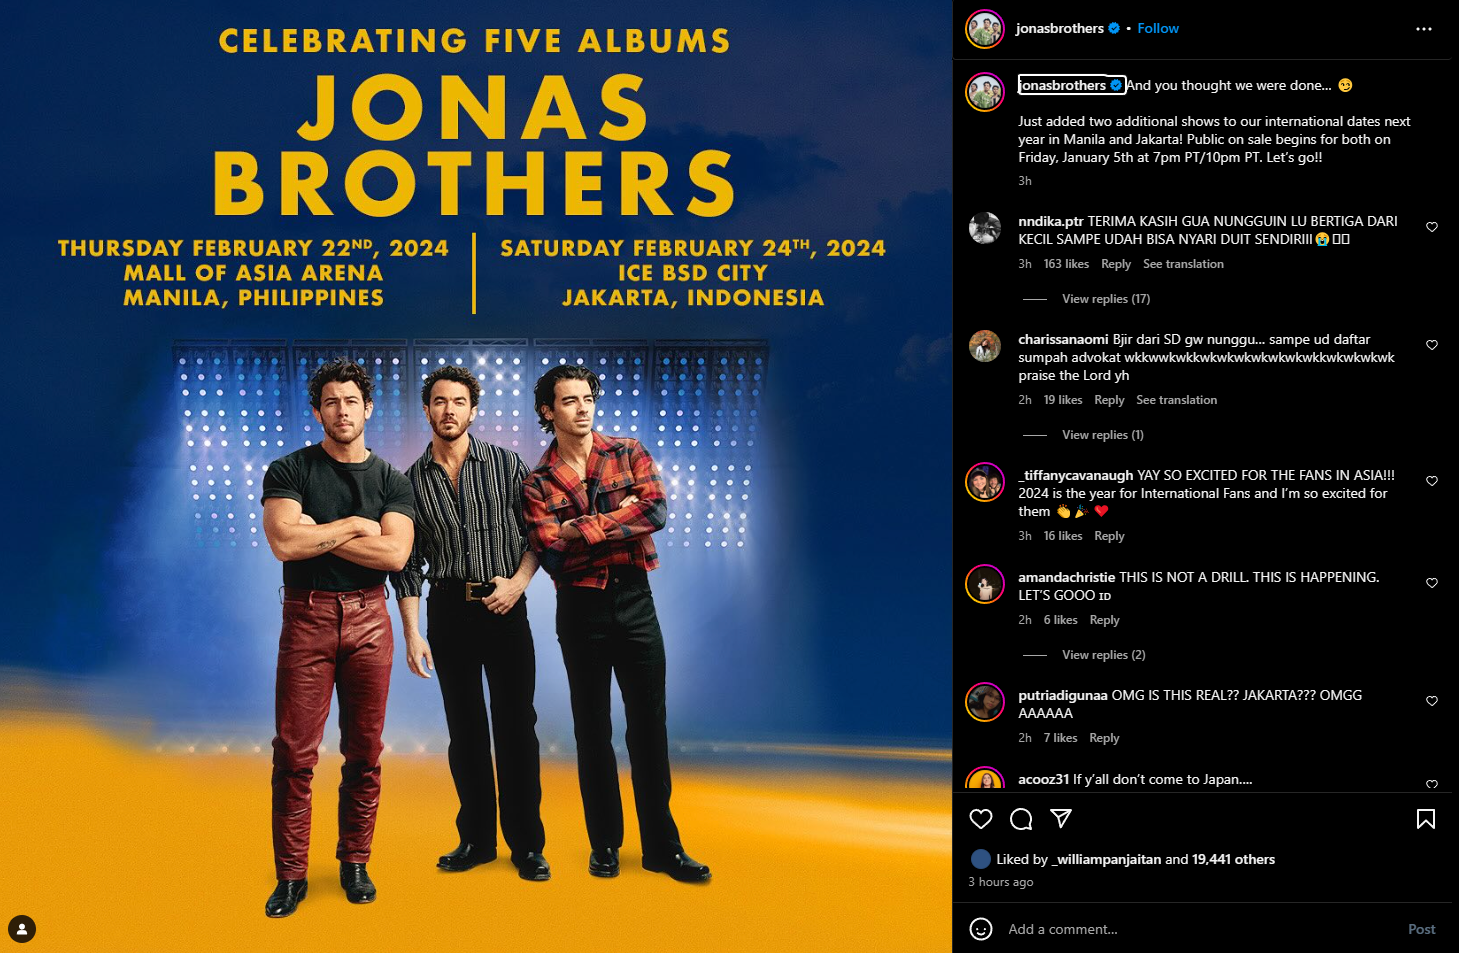Reply to _tiffanycavanaugh's comment
This screenshot has width=1459, height=953.
(x=1109, y=536)
